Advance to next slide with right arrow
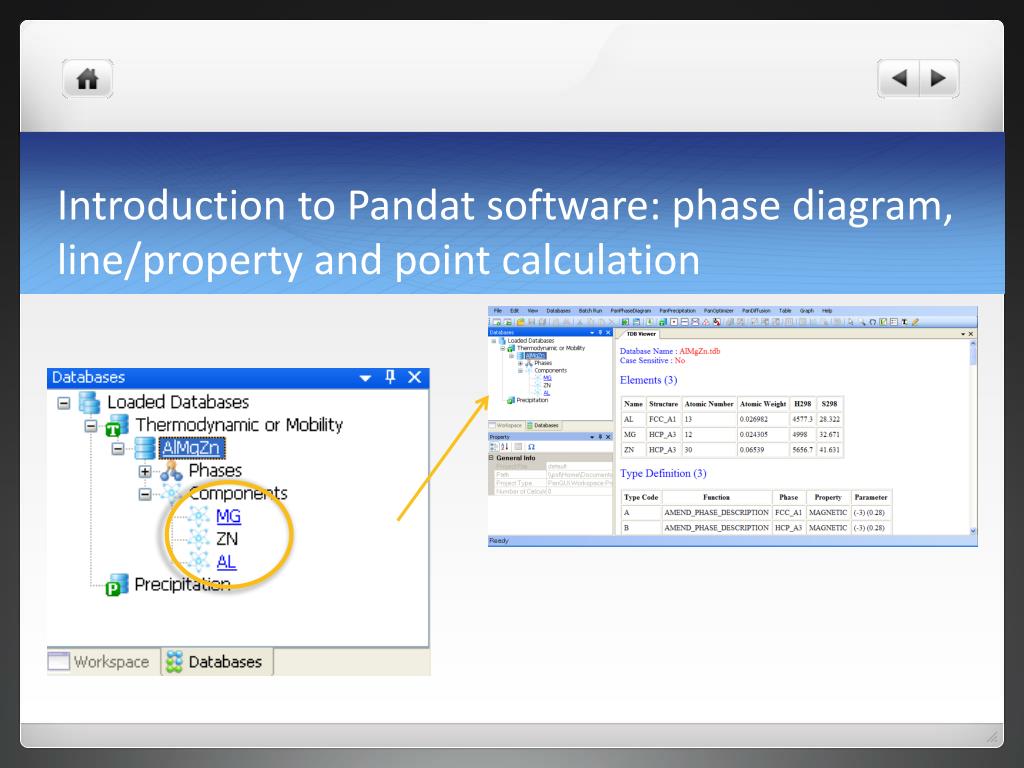Image resolution: width=1024 pixels, height=768 pixels. pyautogui.click(x=938, y=78)
